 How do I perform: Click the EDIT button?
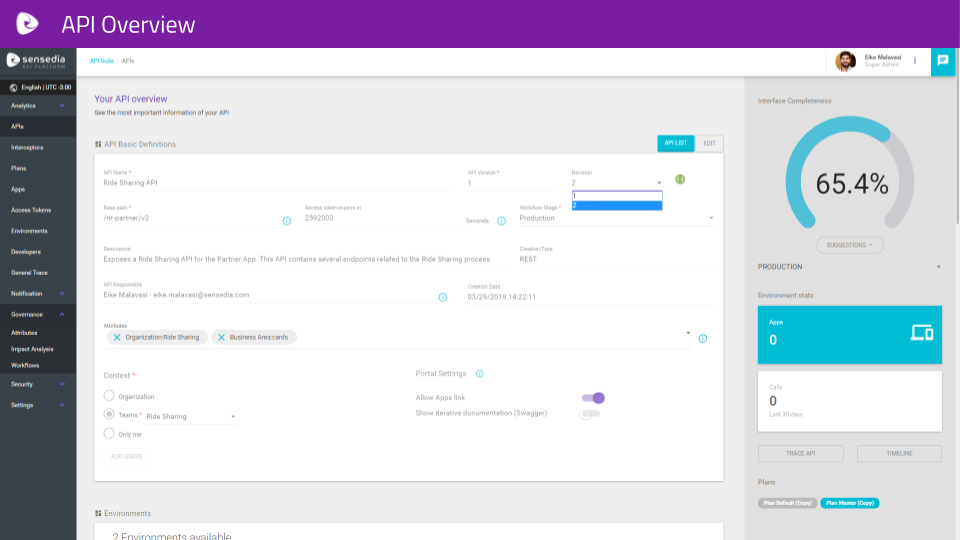tap(709, 143)
